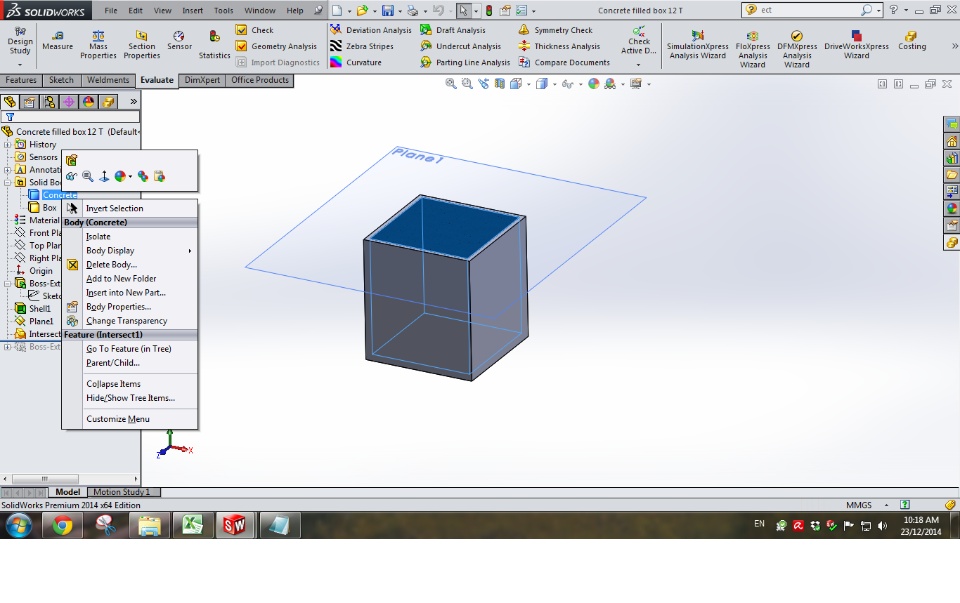Open the Tools menu
The height and width of the screenshot is (603, 960).
223,10
